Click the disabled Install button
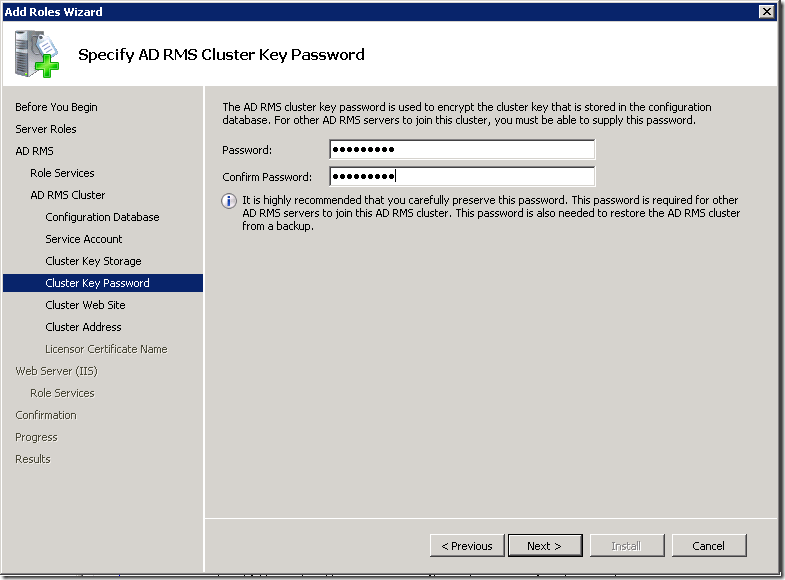Viewport: 785px width, 580px height. point(627,545)
